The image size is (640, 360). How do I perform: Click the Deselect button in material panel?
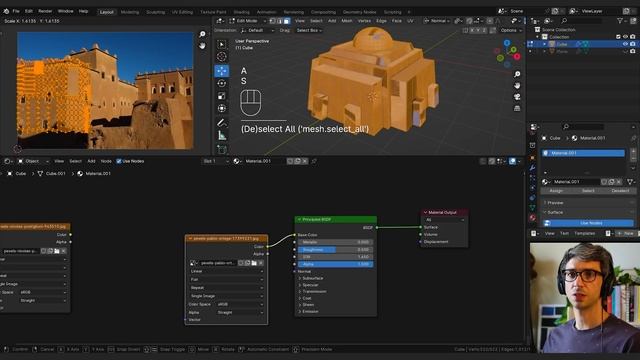click(x=620, y=191)
